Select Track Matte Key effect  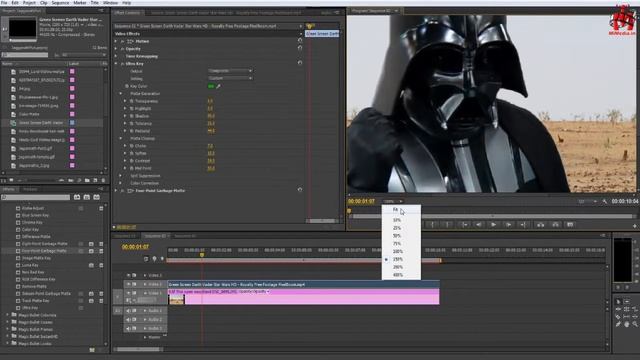tap(35, 300)
